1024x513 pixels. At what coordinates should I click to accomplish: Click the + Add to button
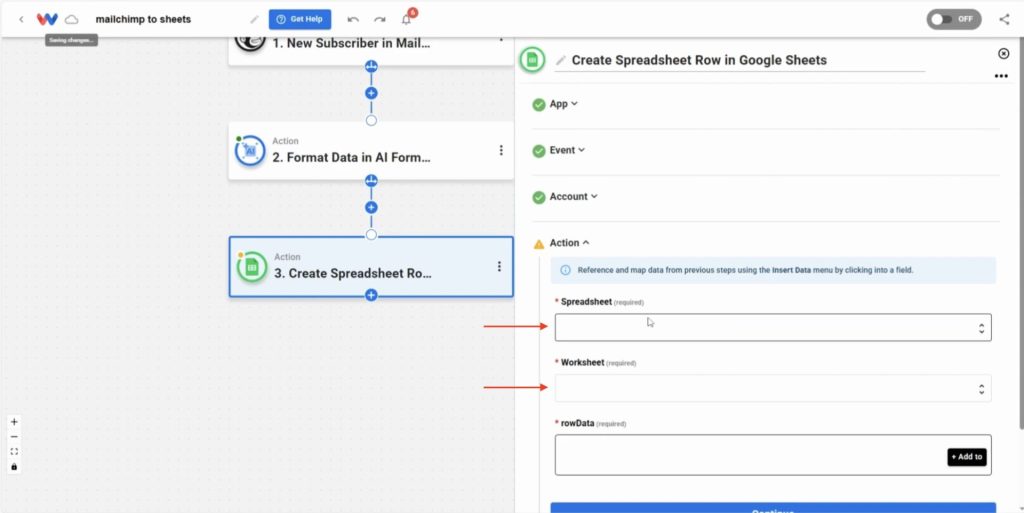(967, 457)
